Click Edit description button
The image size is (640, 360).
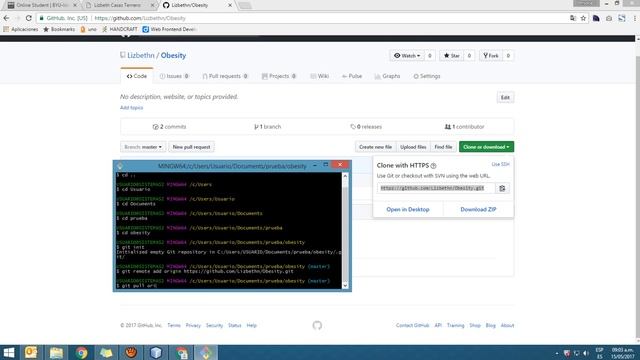pos(505,98)
